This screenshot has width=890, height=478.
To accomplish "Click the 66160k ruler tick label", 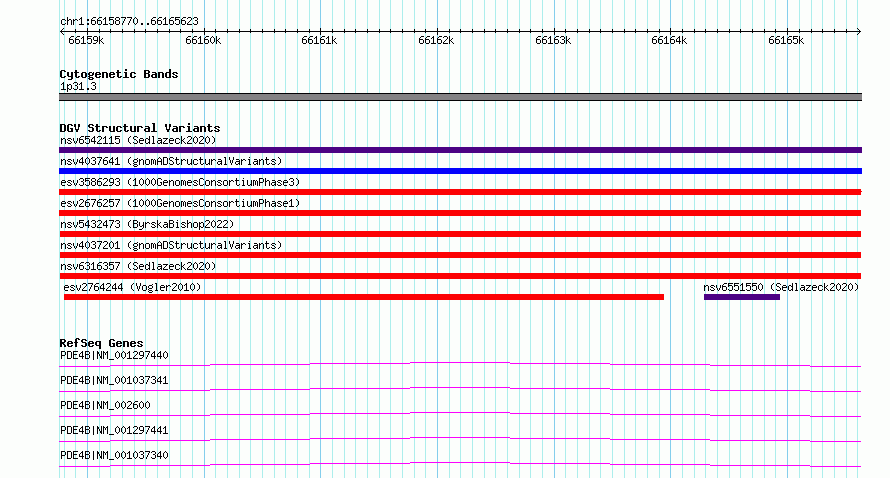I will (x=203, y=40).
